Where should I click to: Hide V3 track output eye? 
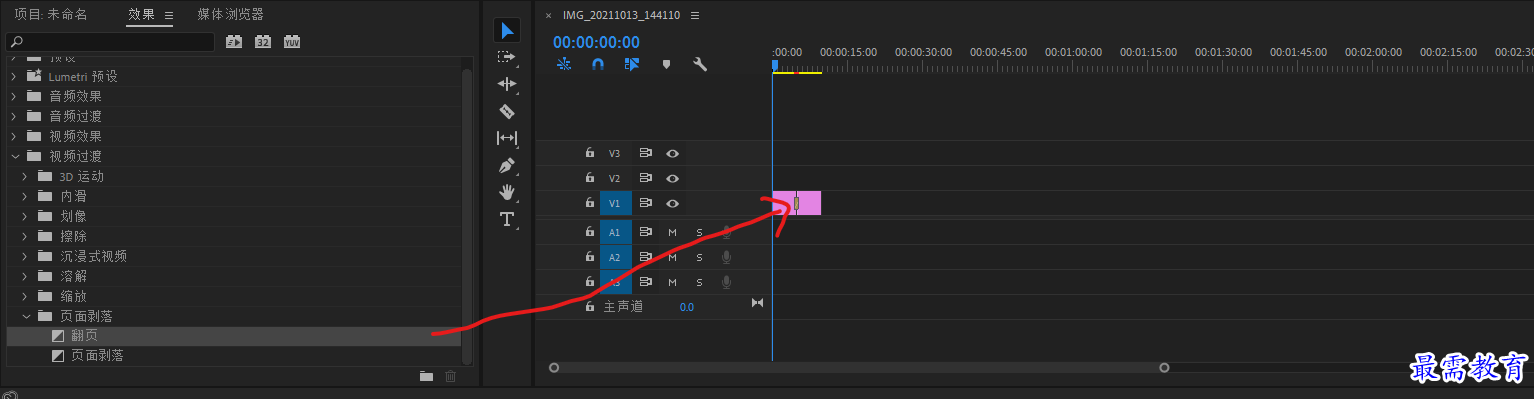click(673, 153)
